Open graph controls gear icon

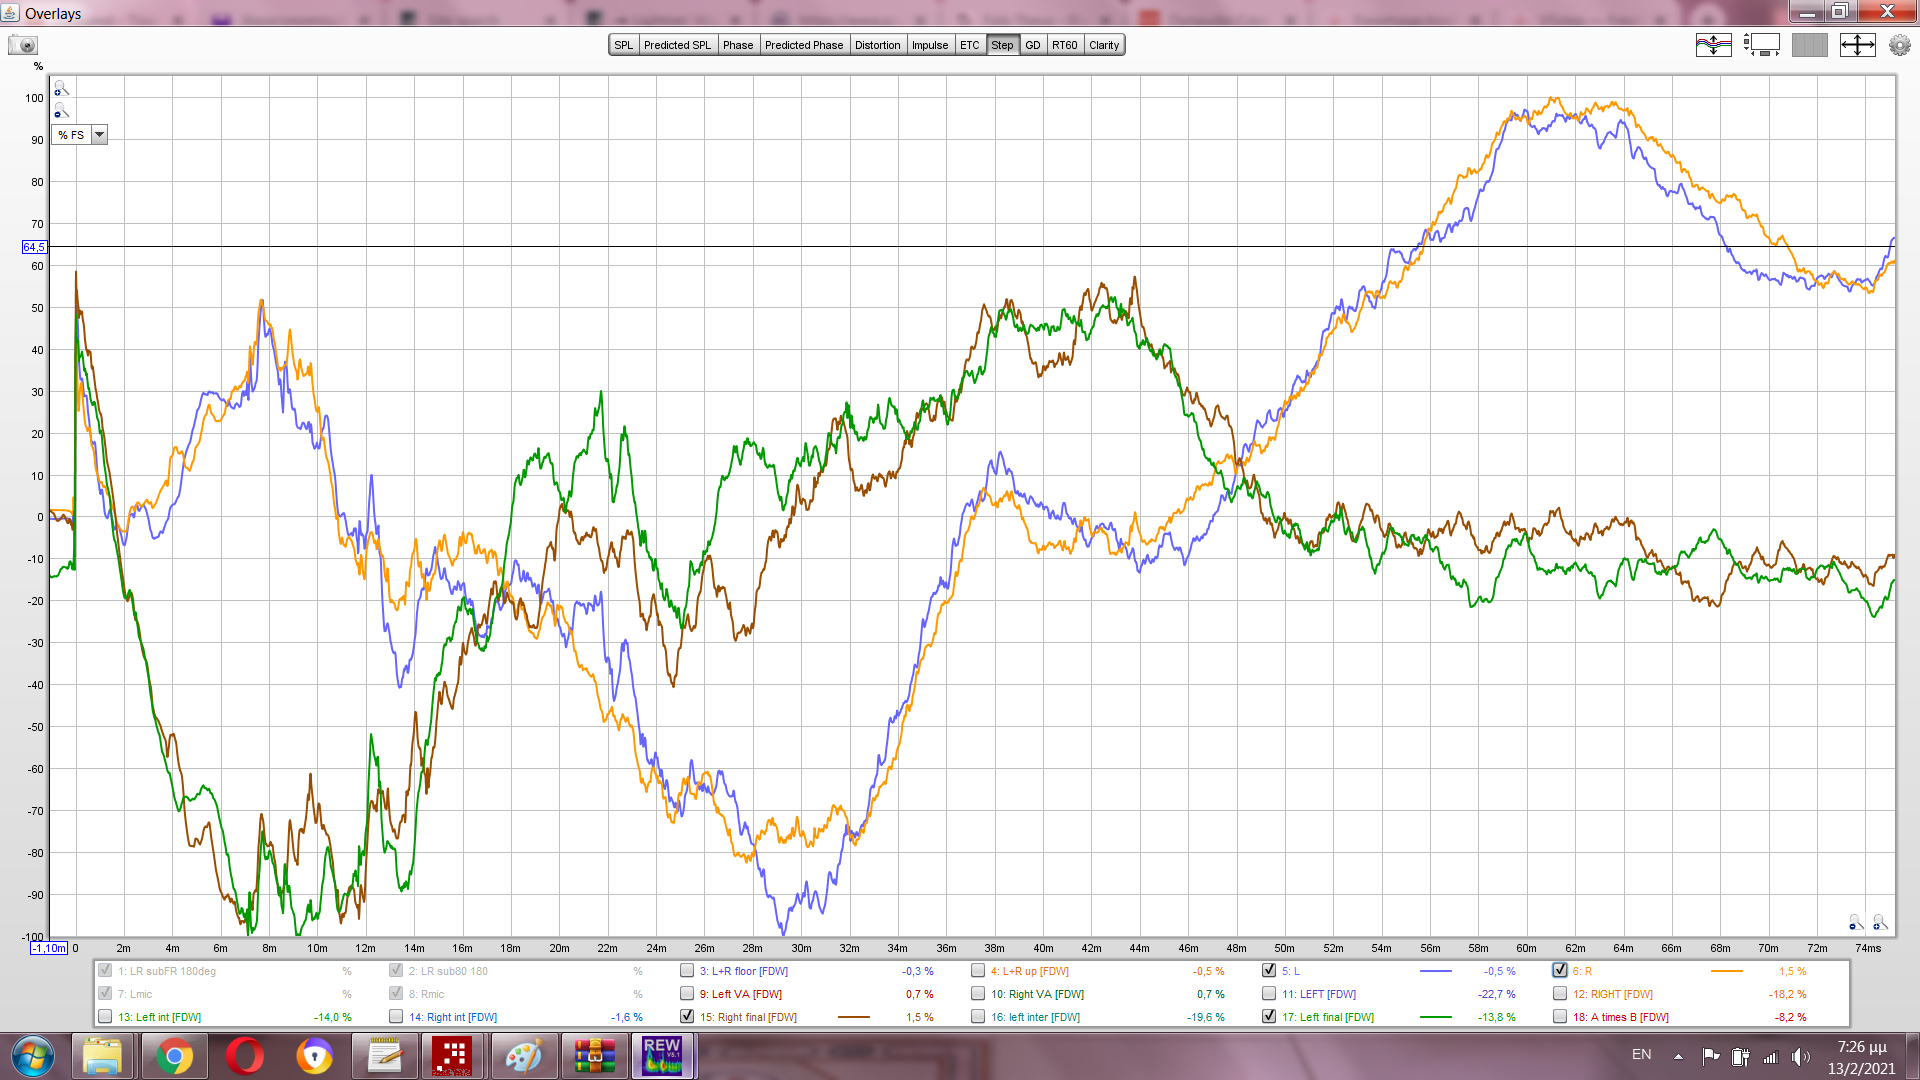[1899, 45]
